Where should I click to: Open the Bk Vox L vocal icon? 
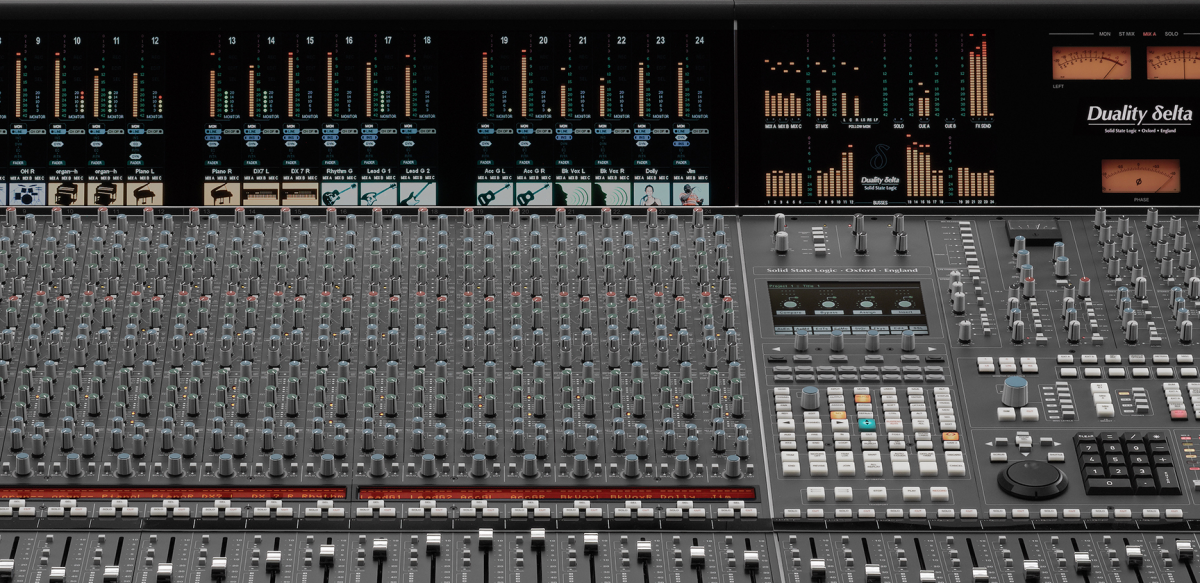pos(573,193)
